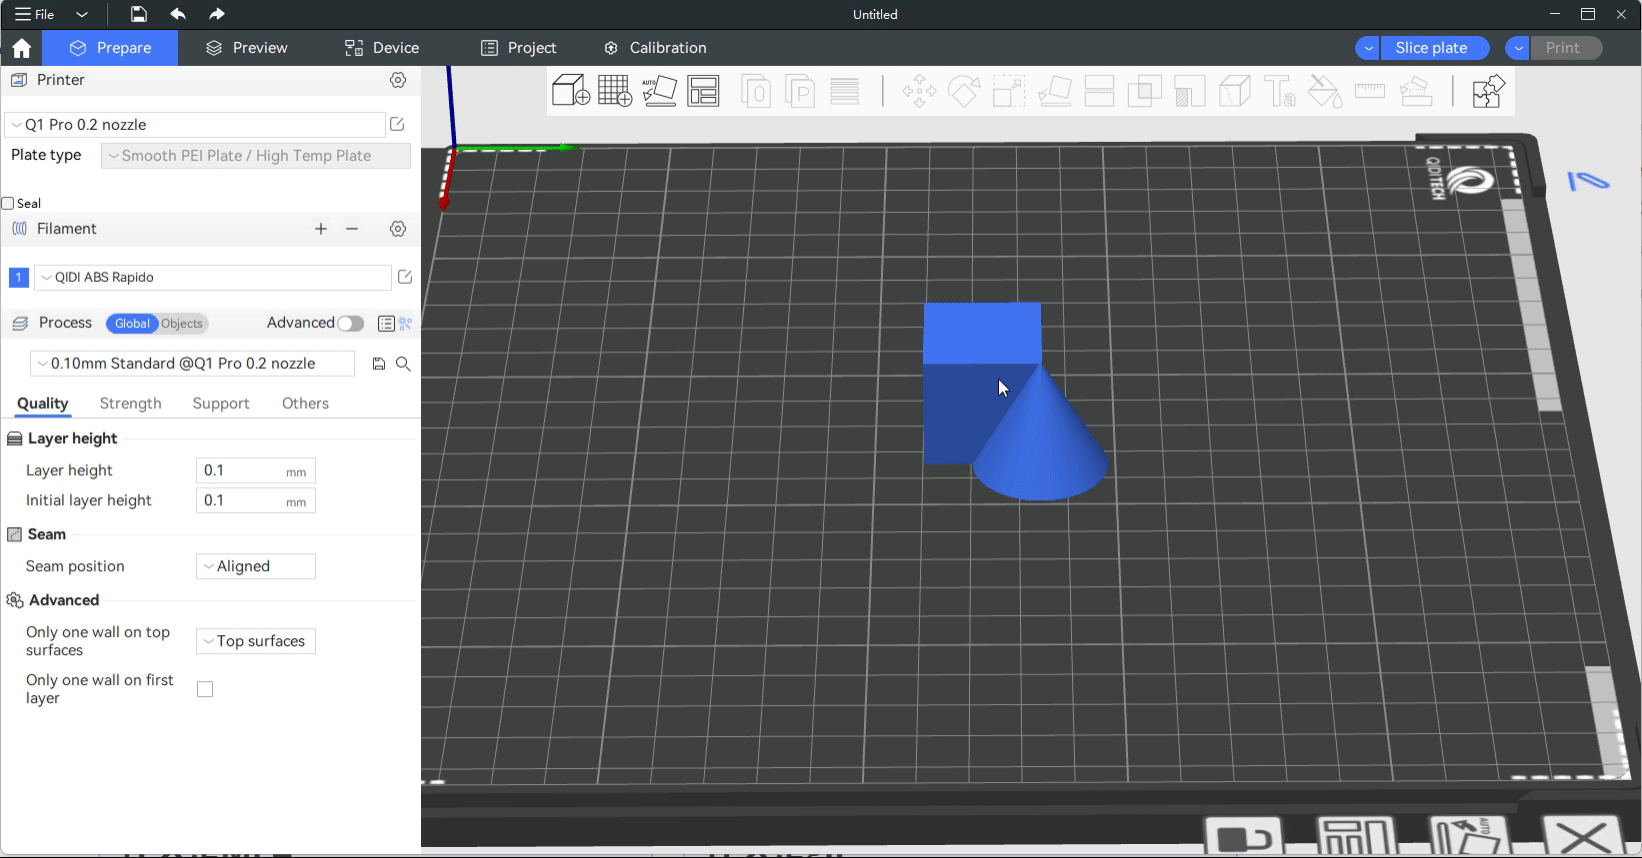Screen dimensions: 1642x858
Task: Click the Slice plate button
Action: [x=1431, y=48]
